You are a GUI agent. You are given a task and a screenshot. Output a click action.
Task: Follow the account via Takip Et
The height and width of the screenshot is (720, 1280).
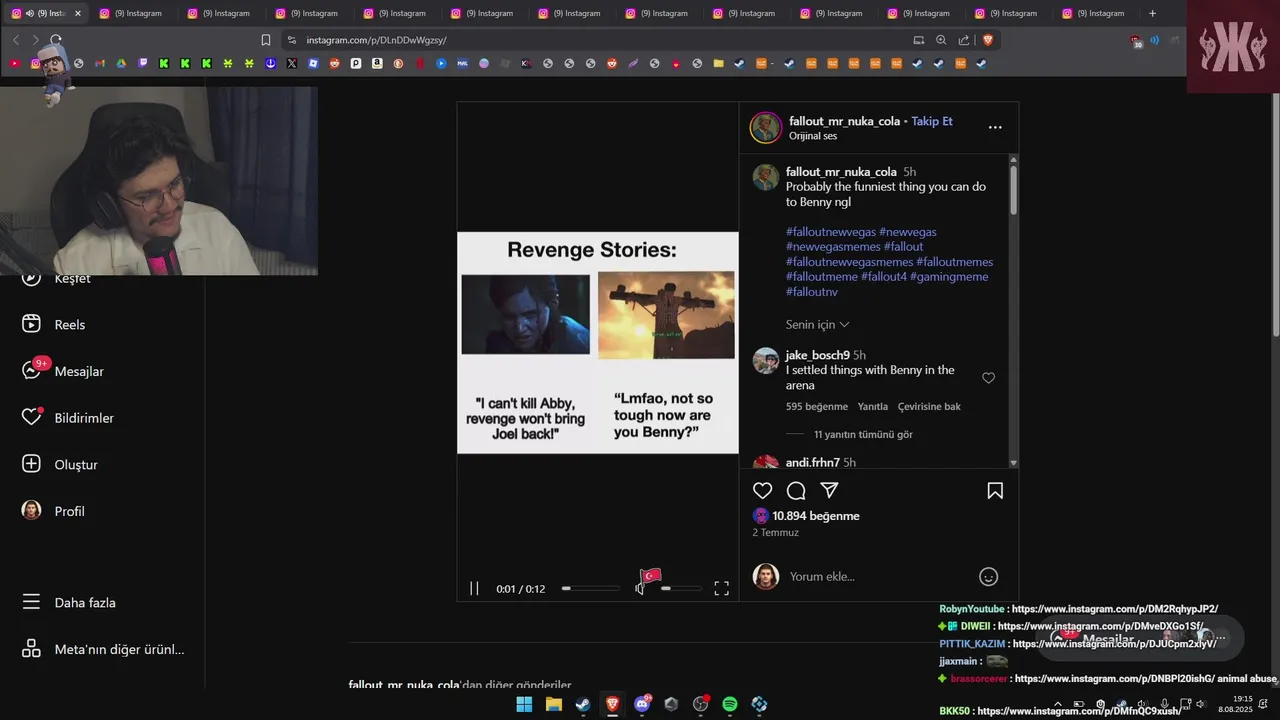932,121
